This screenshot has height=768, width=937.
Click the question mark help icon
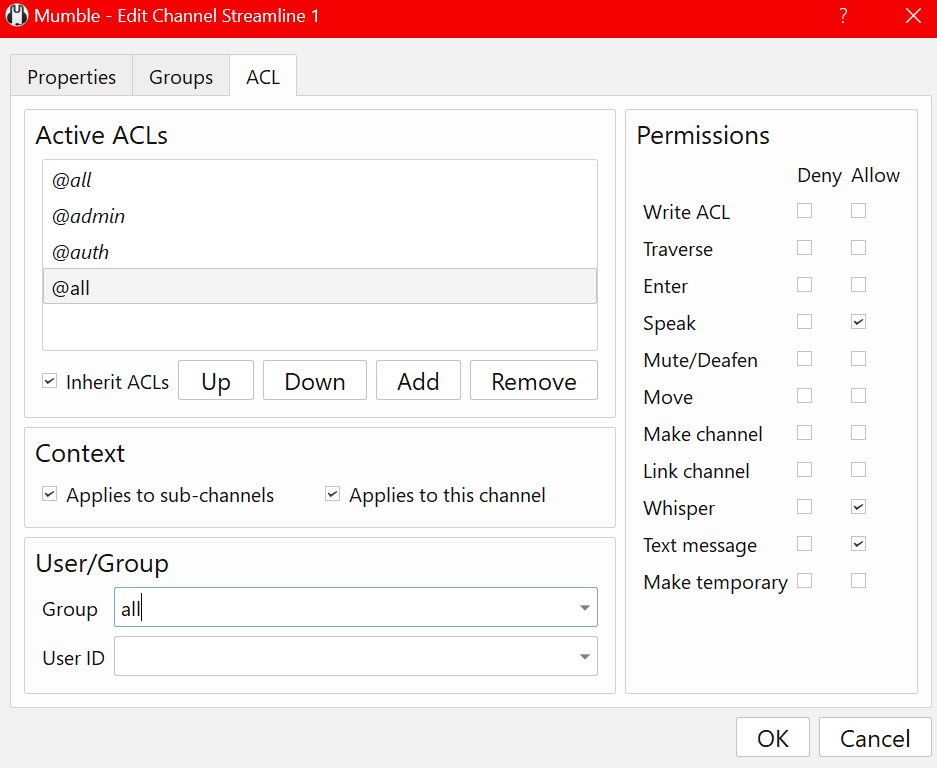(843, 16)
